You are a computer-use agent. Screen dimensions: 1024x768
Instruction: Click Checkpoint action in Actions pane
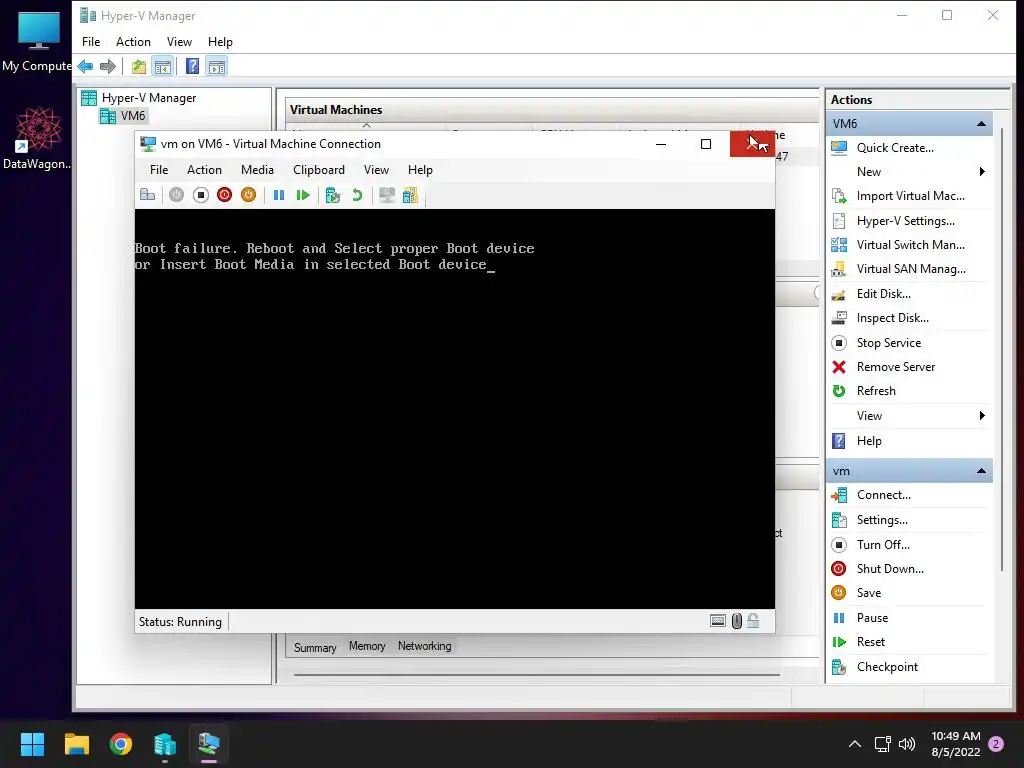[887, 667]
